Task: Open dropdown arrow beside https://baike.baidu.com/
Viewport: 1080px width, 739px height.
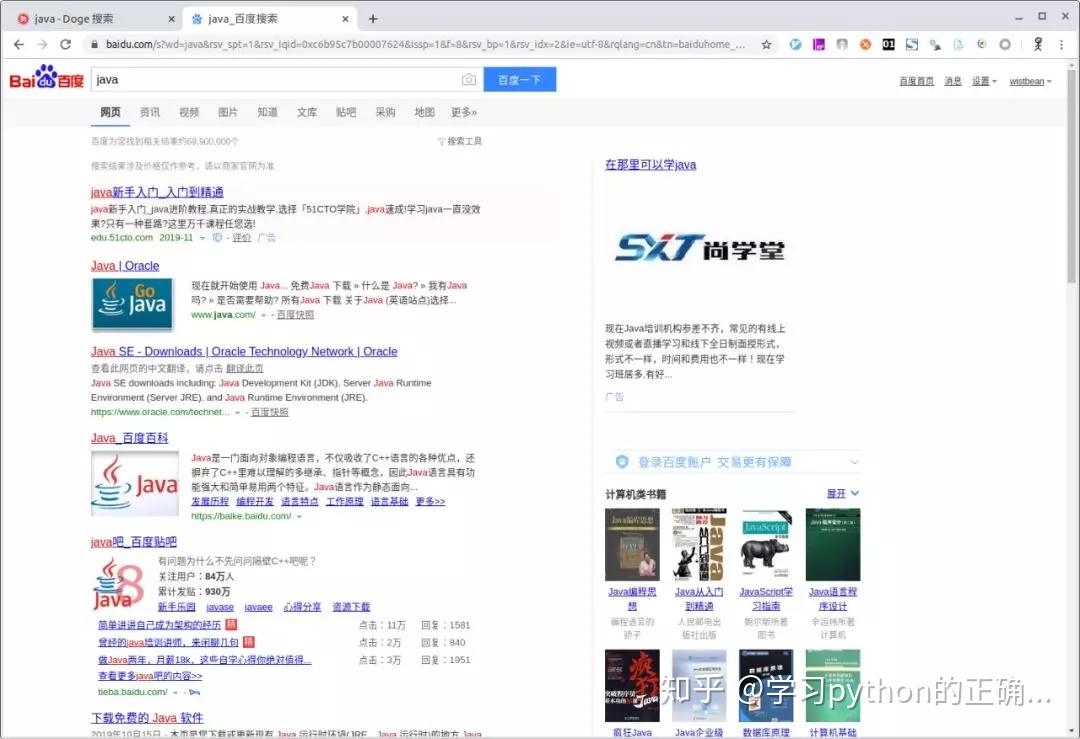Action: (299, 517)
